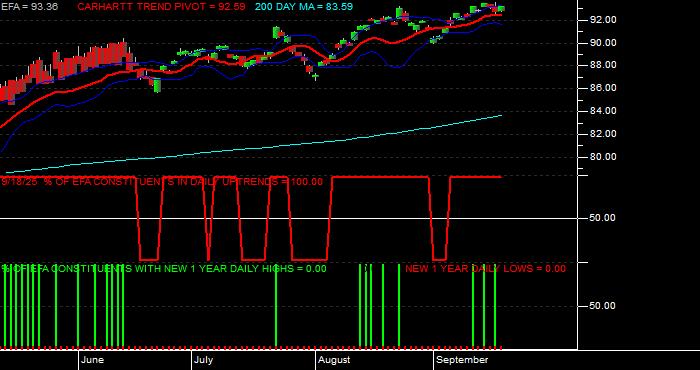Click the 200 DAY MA = 83.59 label

(304, 7)
